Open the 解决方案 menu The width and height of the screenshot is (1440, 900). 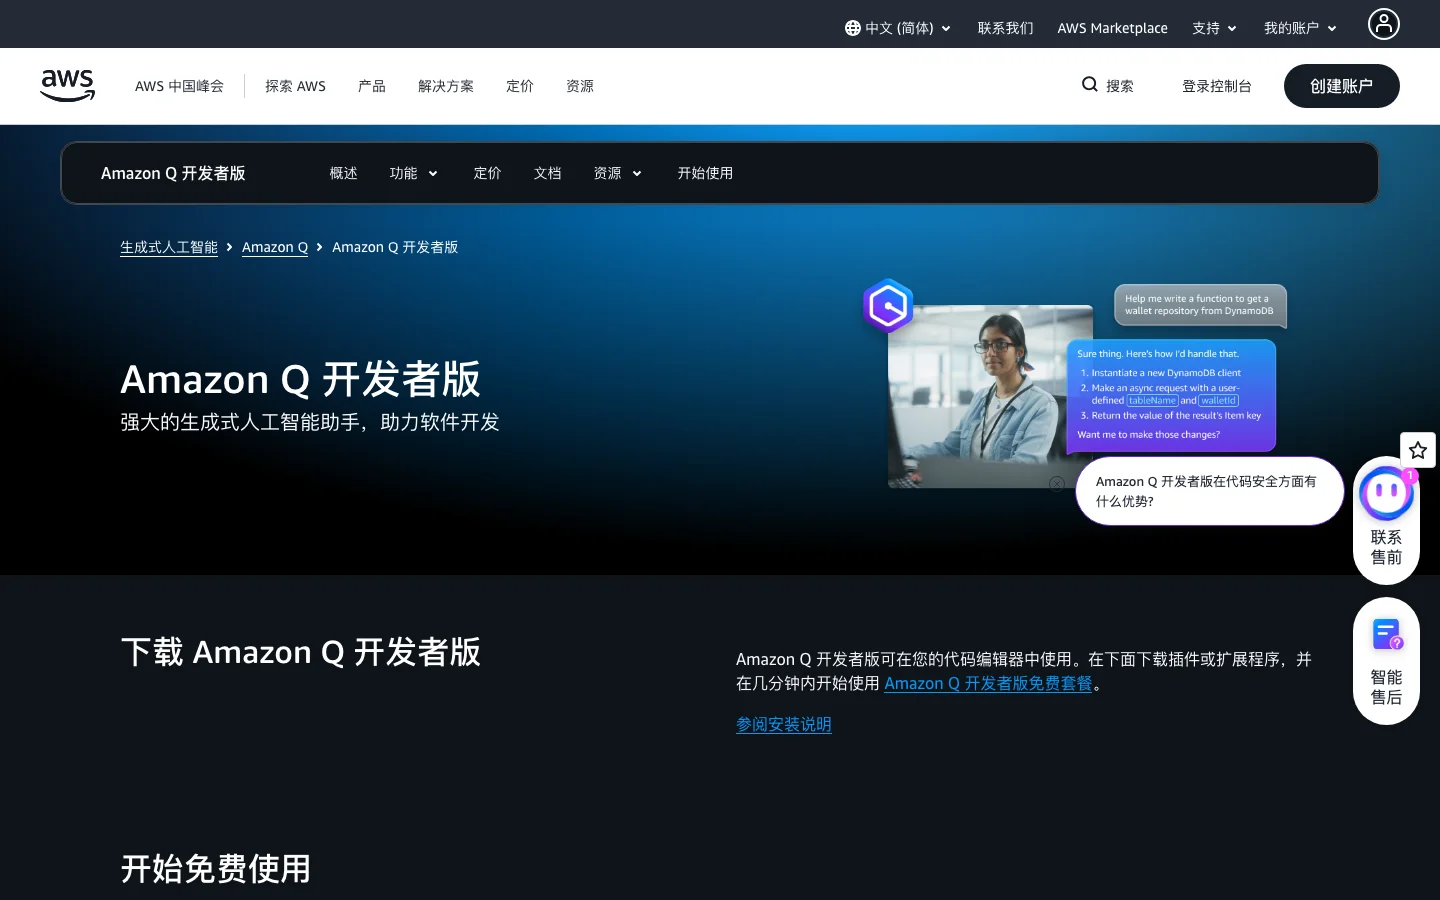tap(446, 86)
